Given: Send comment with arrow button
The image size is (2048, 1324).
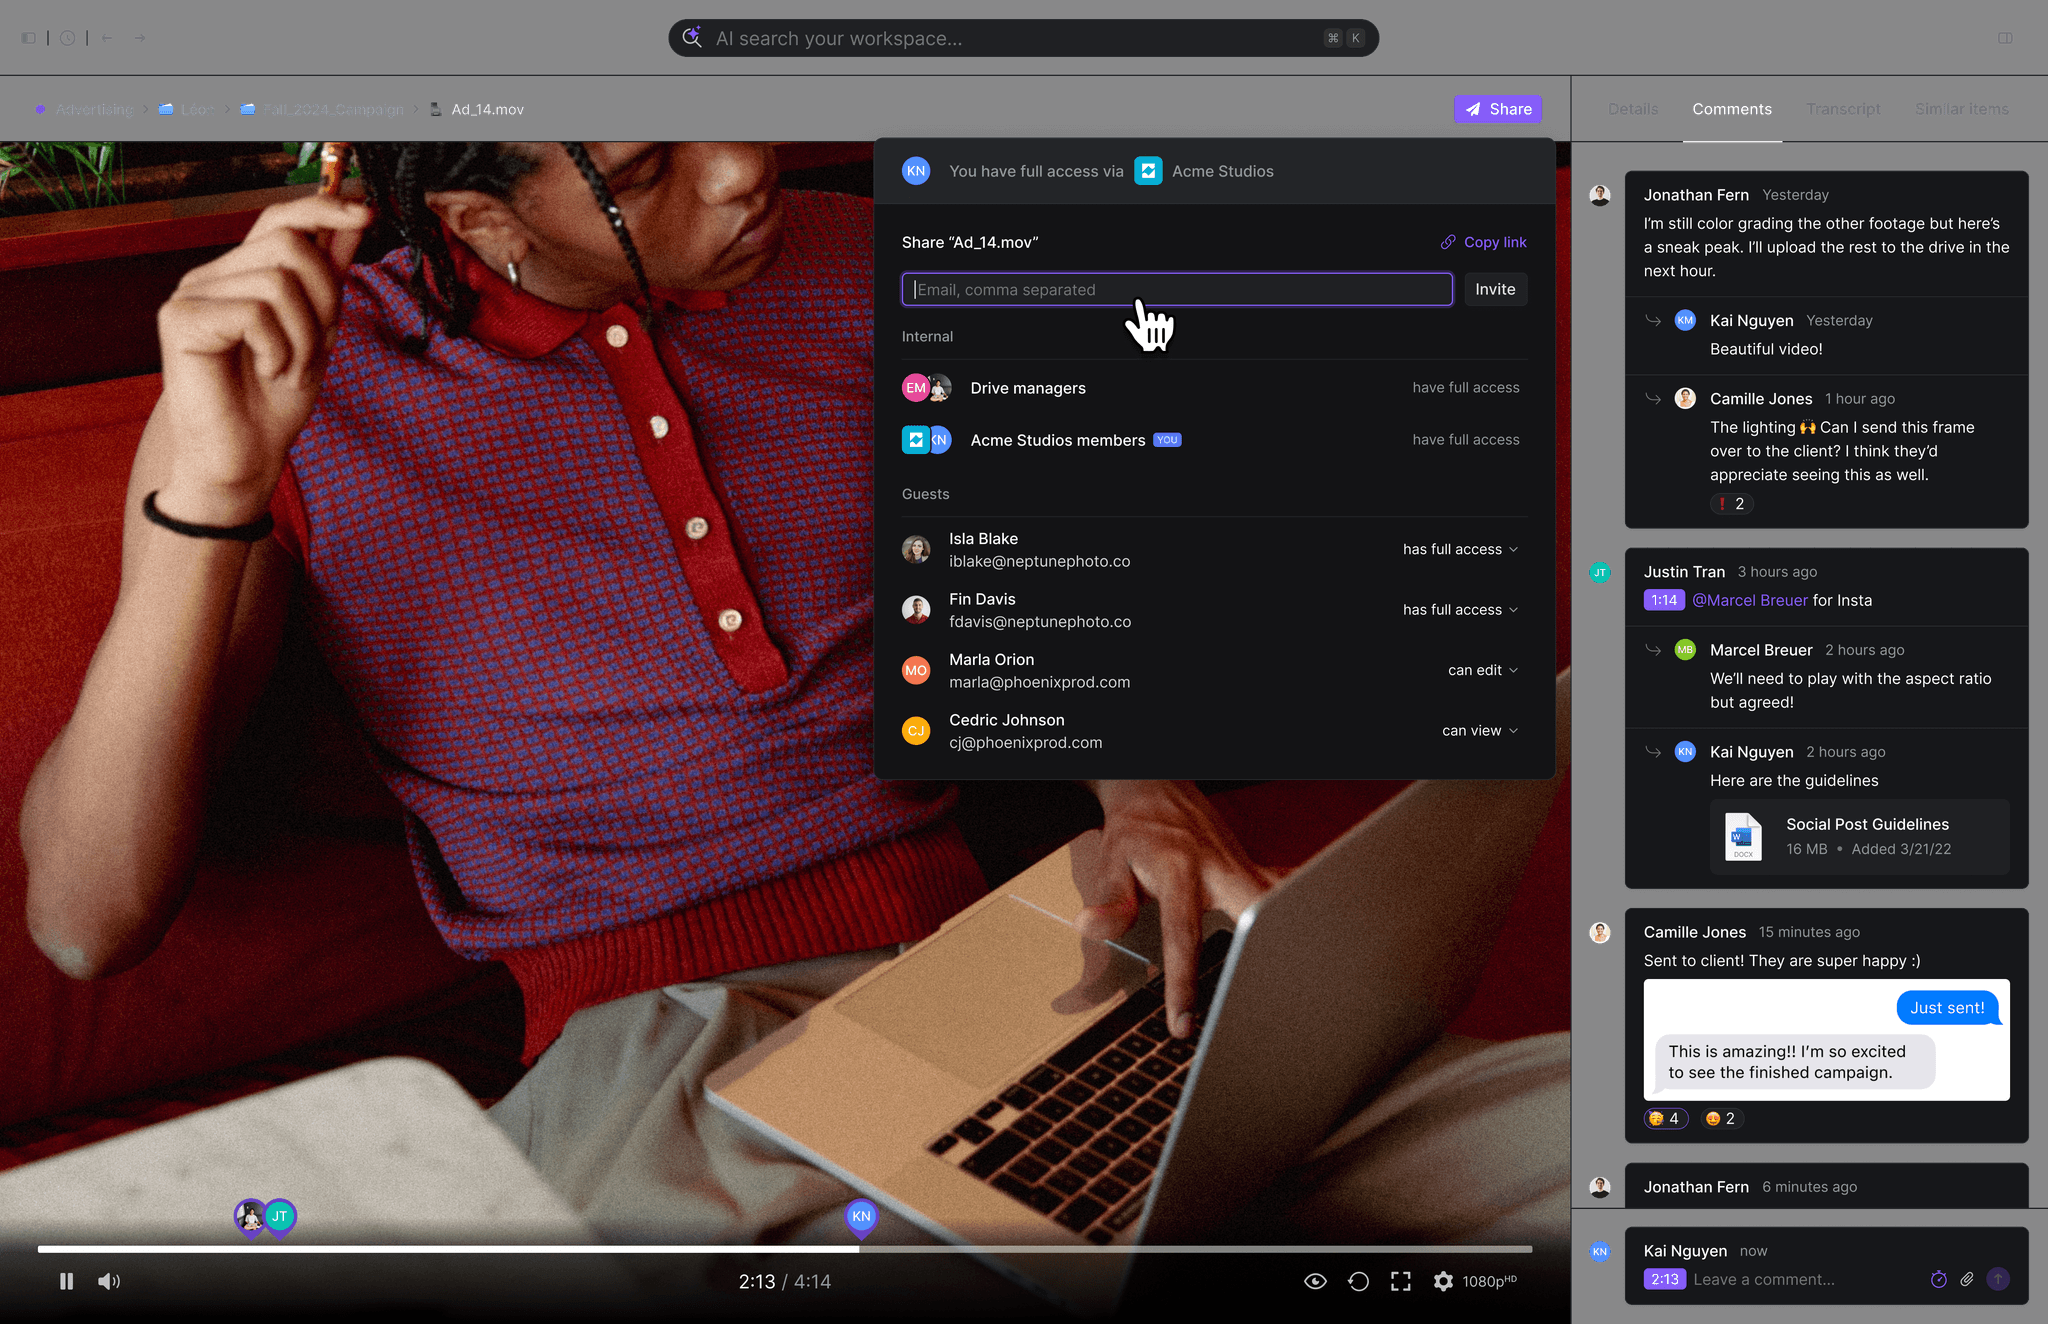Looking at the screenshot, I should 1998,1279.
